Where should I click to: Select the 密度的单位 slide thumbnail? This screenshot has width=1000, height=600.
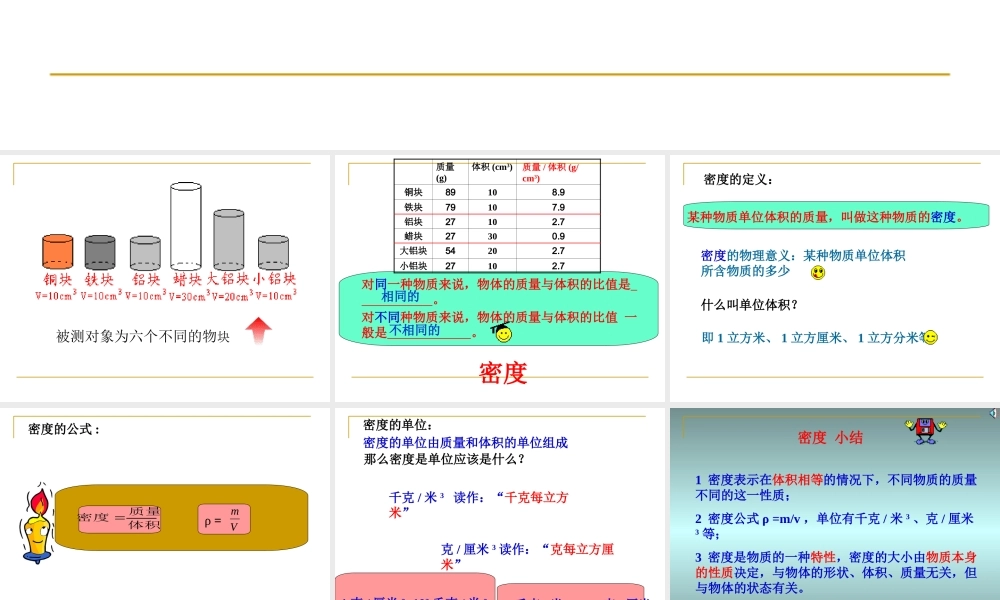click(x=499, y=504)
